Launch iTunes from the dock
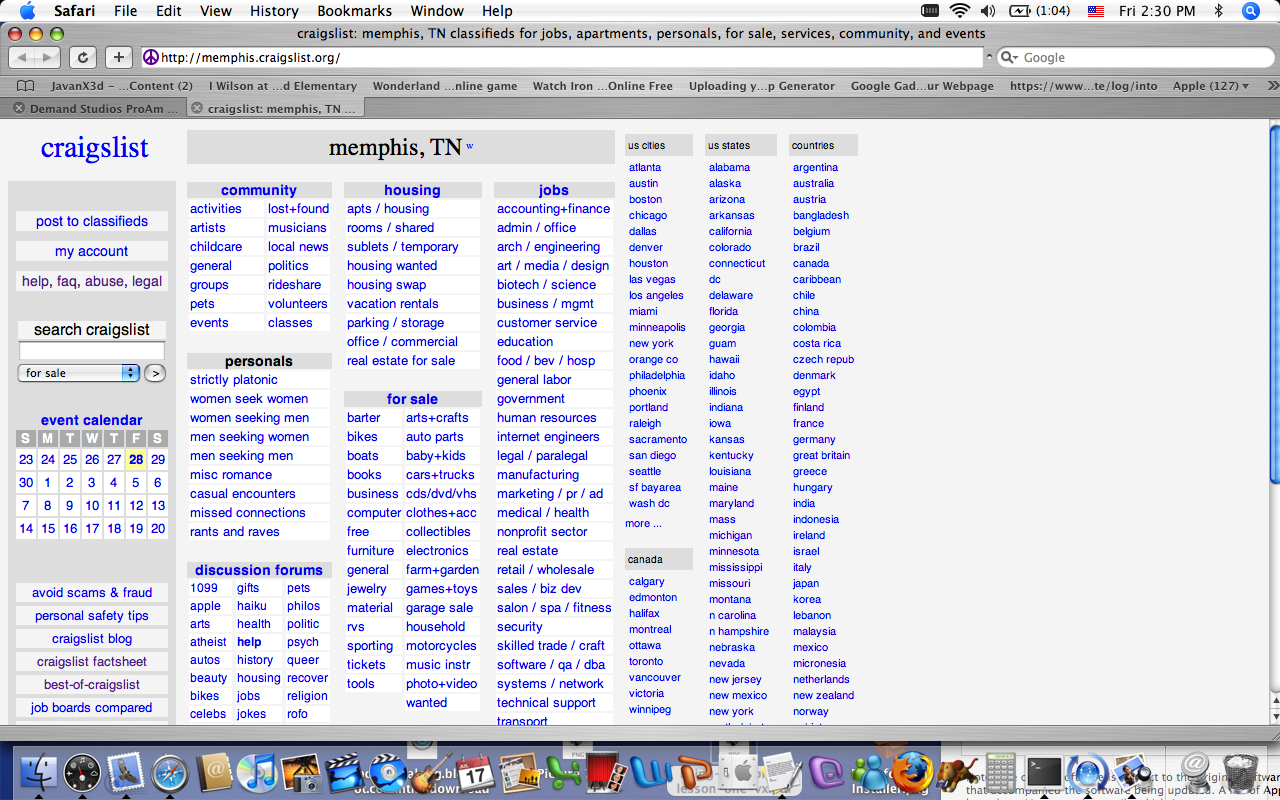Image resolution: width=1280 pixels, height=800 pixels. pyautogui.click(x=257, y=772)
